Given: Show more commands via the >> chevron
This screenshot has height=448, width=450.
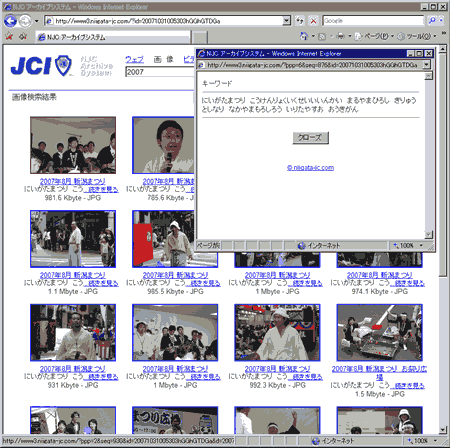Looking at the screenshot, I should 444,33.
